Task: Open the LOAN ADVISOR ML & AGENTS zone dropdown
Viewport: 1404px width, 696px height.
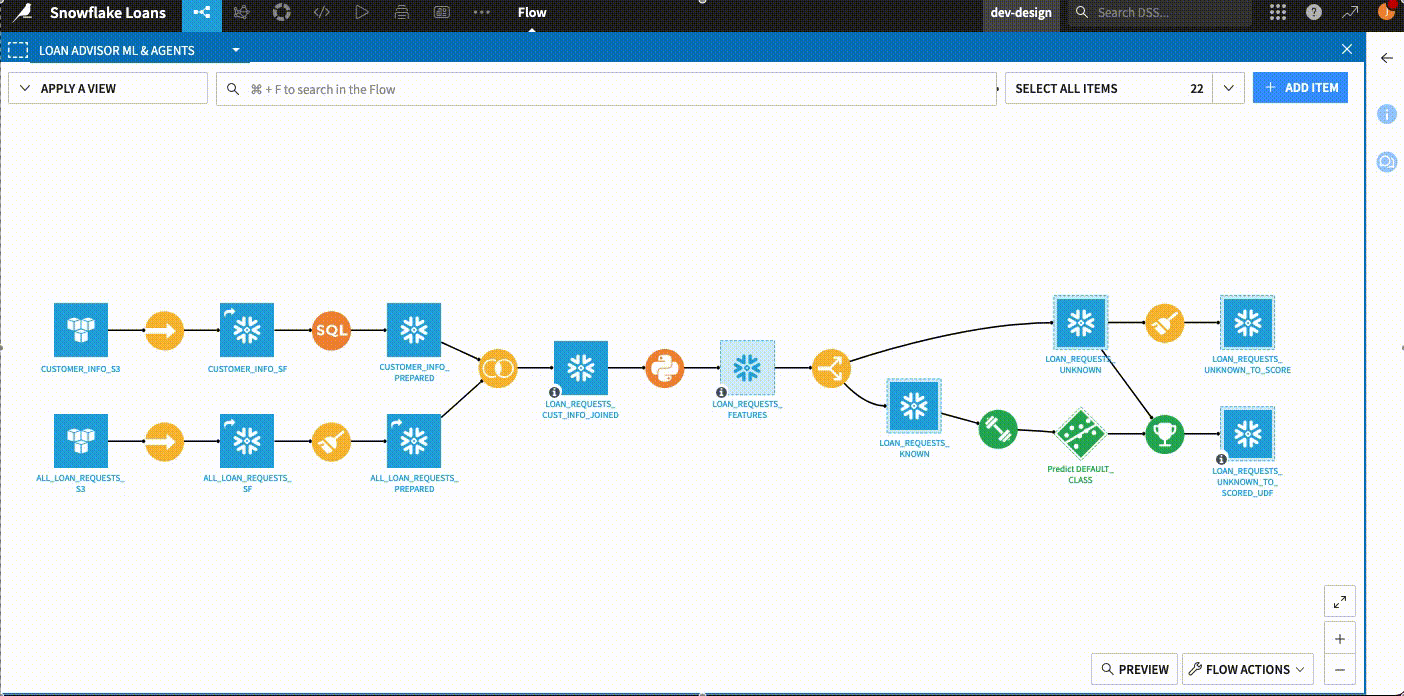Action: [x=236, y=50]
